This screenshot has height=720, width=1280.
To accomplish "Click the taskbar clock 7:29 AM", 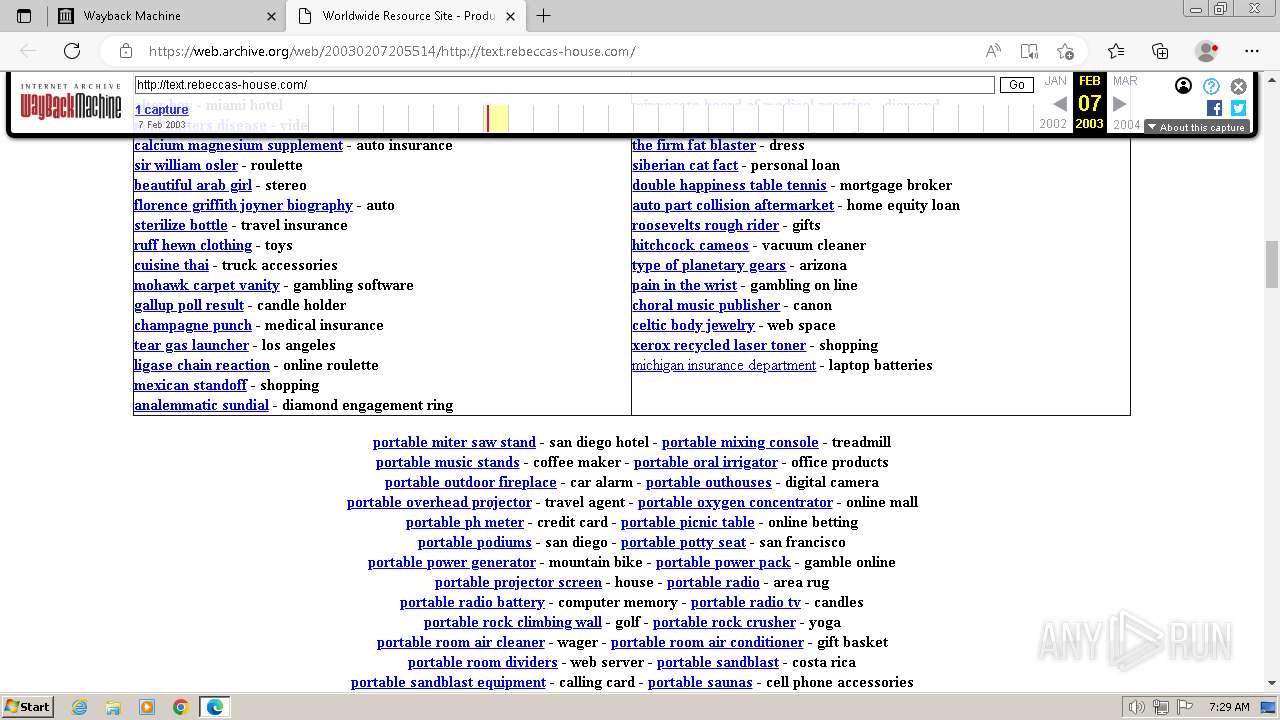I will pos(1229,707).
